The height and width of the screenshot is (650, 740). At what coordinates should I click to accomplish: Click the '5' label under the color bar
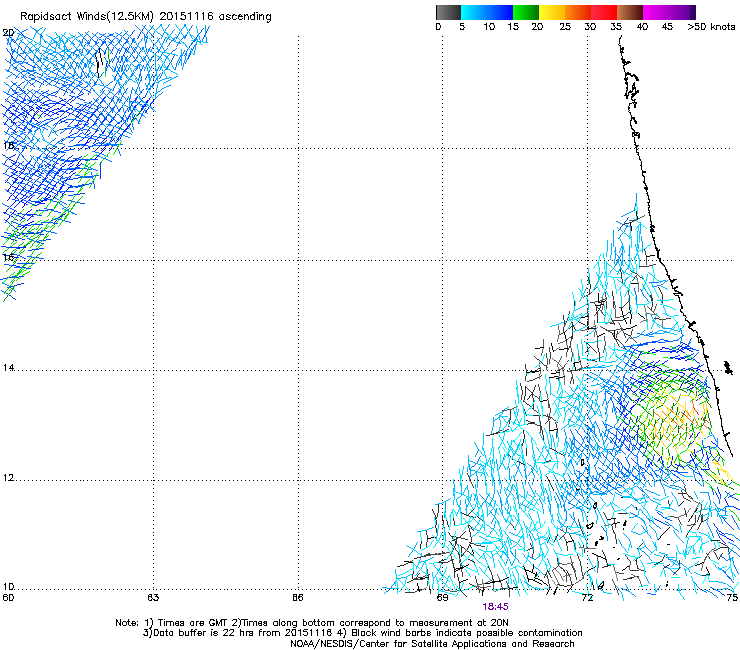pyautogui.click(x=462, y=27)
